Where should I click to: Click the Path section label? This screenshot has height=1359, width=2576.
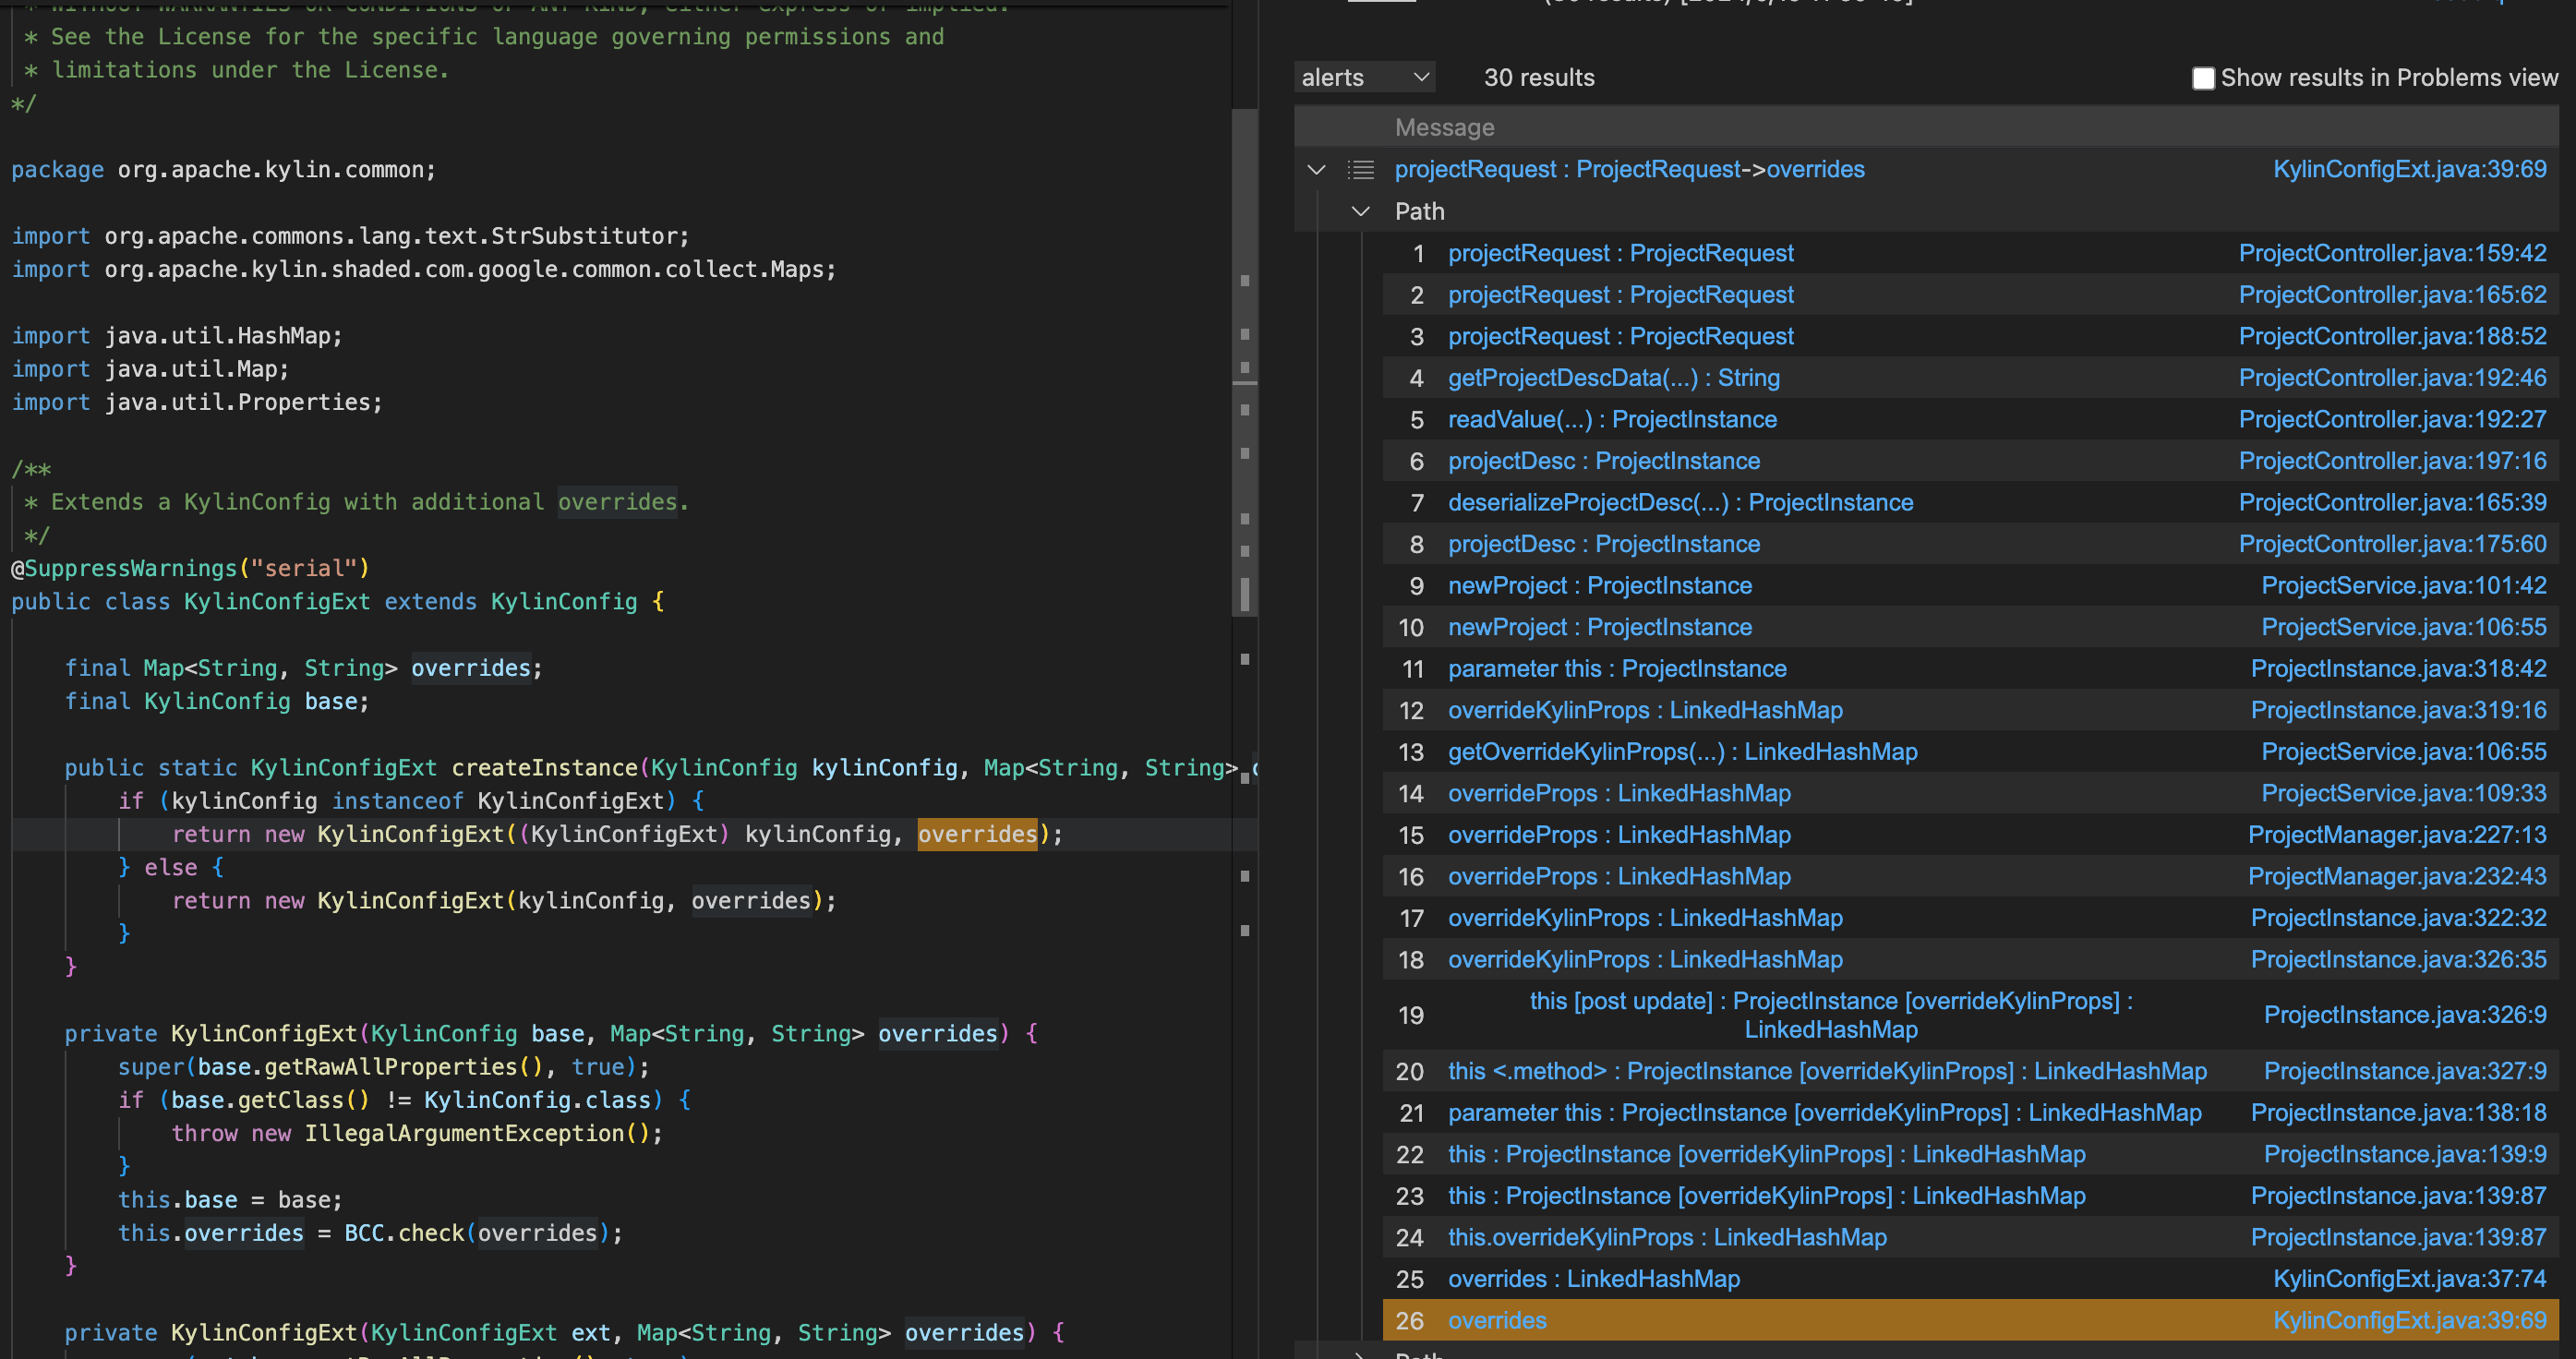[1419, 211]
